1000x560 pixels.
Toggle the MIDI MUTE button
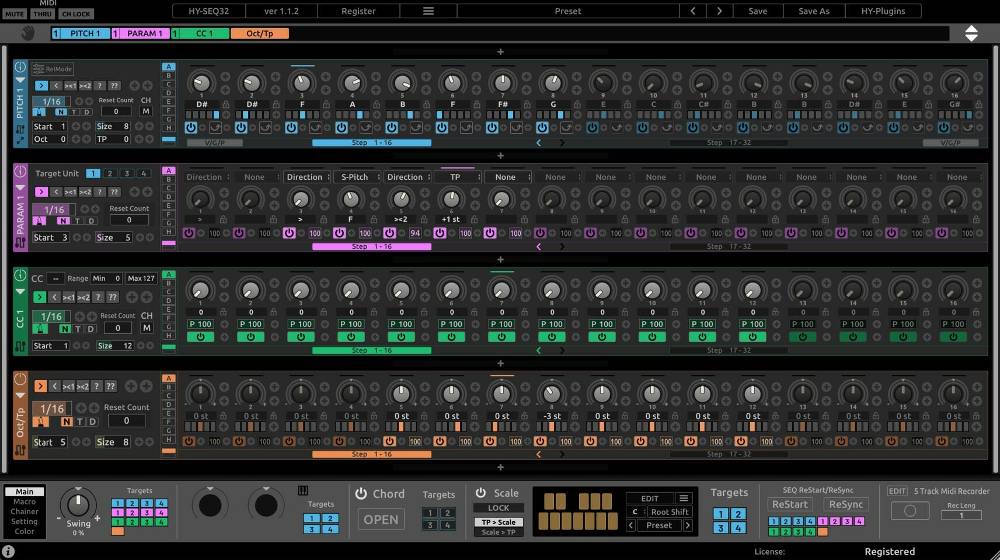(14, 14)
